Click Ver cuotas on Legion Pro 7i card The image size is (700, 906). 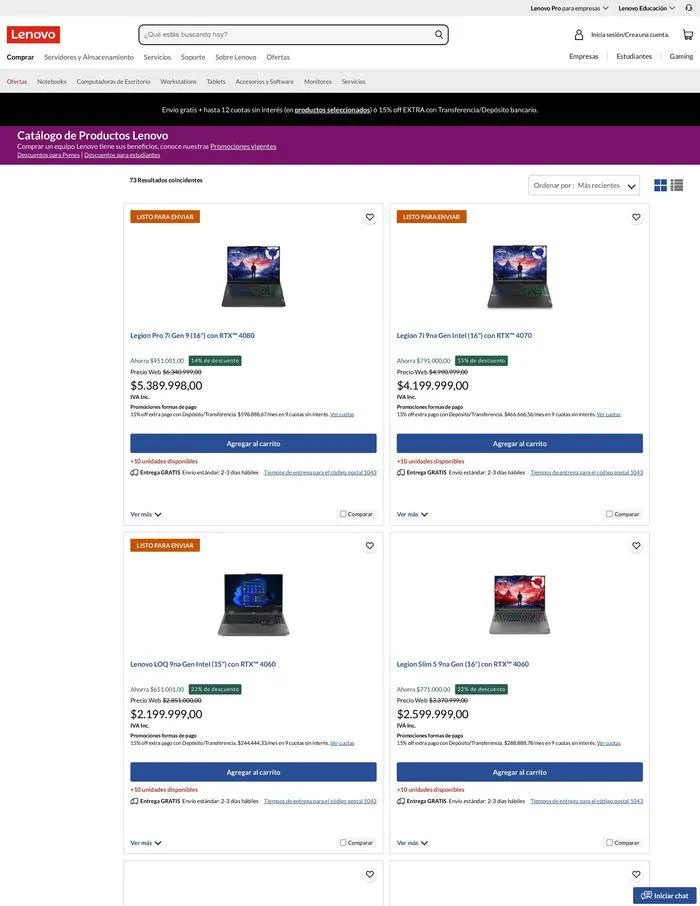pos(342,414)
